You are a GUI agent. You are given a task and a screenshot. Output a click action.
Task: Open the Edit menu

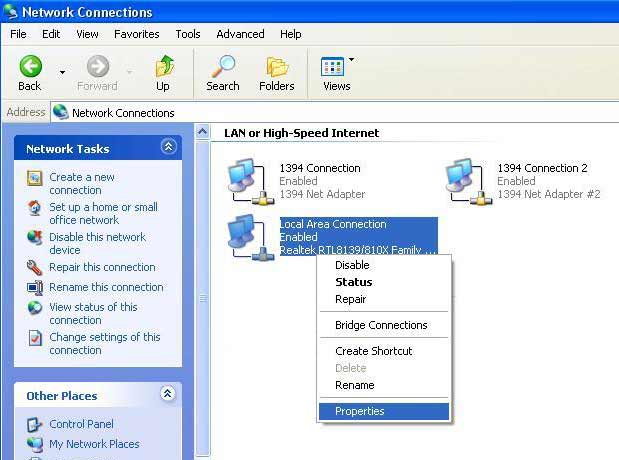[51, 34]
